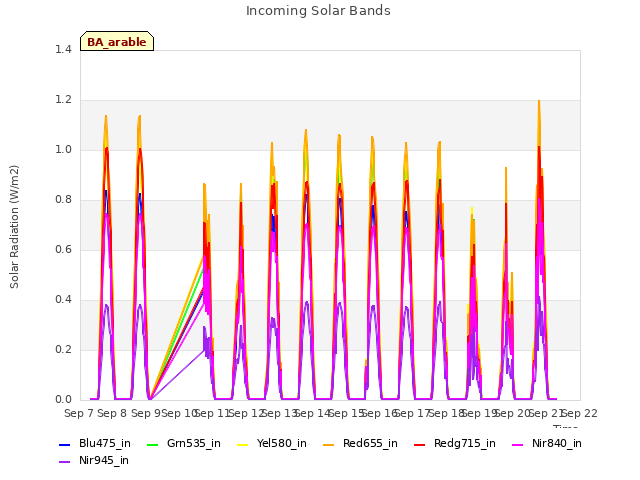Click the Grn535_in legend color swatch
The width and height of the screenshot is (640, 480).
[x=152, y=444]
